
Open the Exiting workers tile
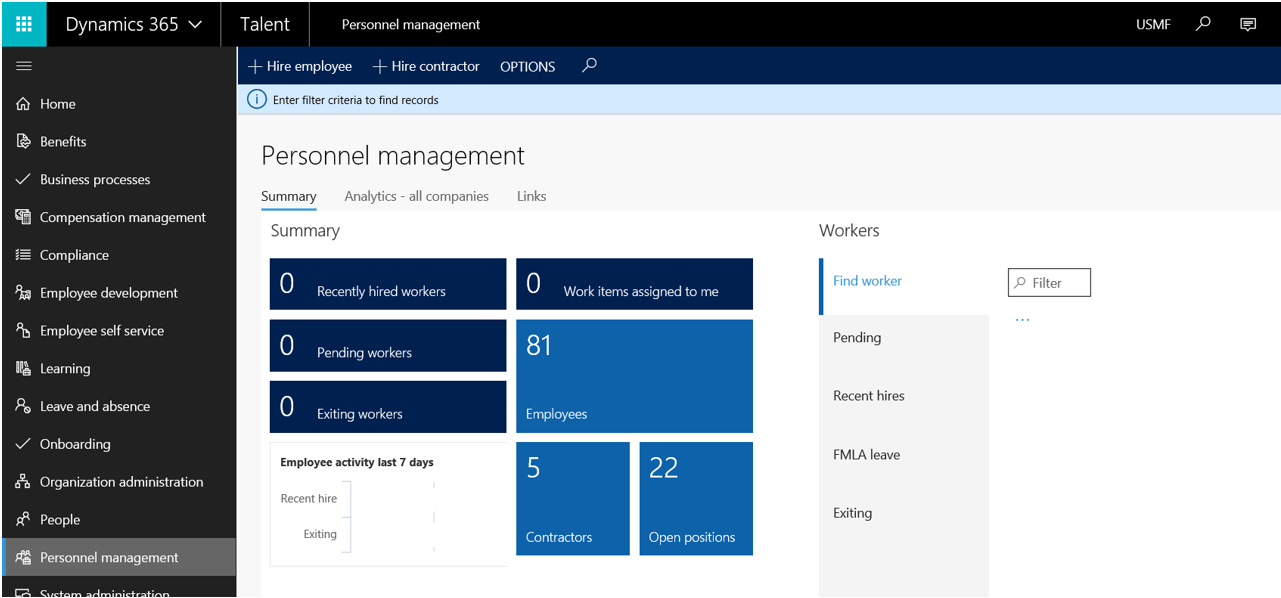[388, 407]
